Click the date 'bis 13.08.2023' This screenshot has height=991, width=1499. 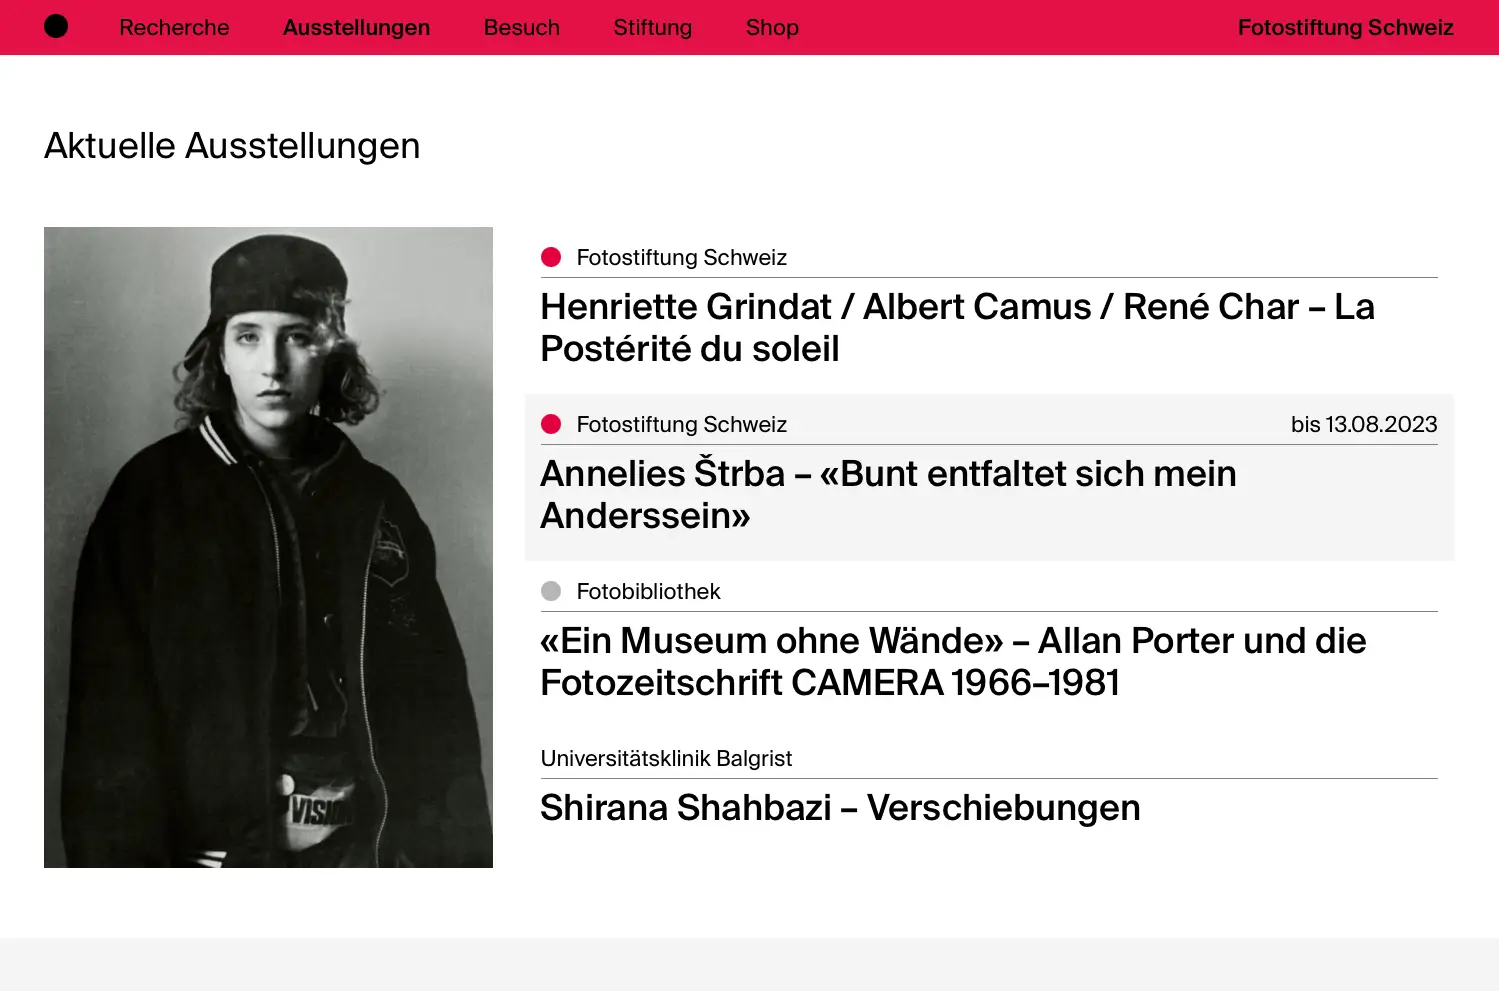[1364, 424]
